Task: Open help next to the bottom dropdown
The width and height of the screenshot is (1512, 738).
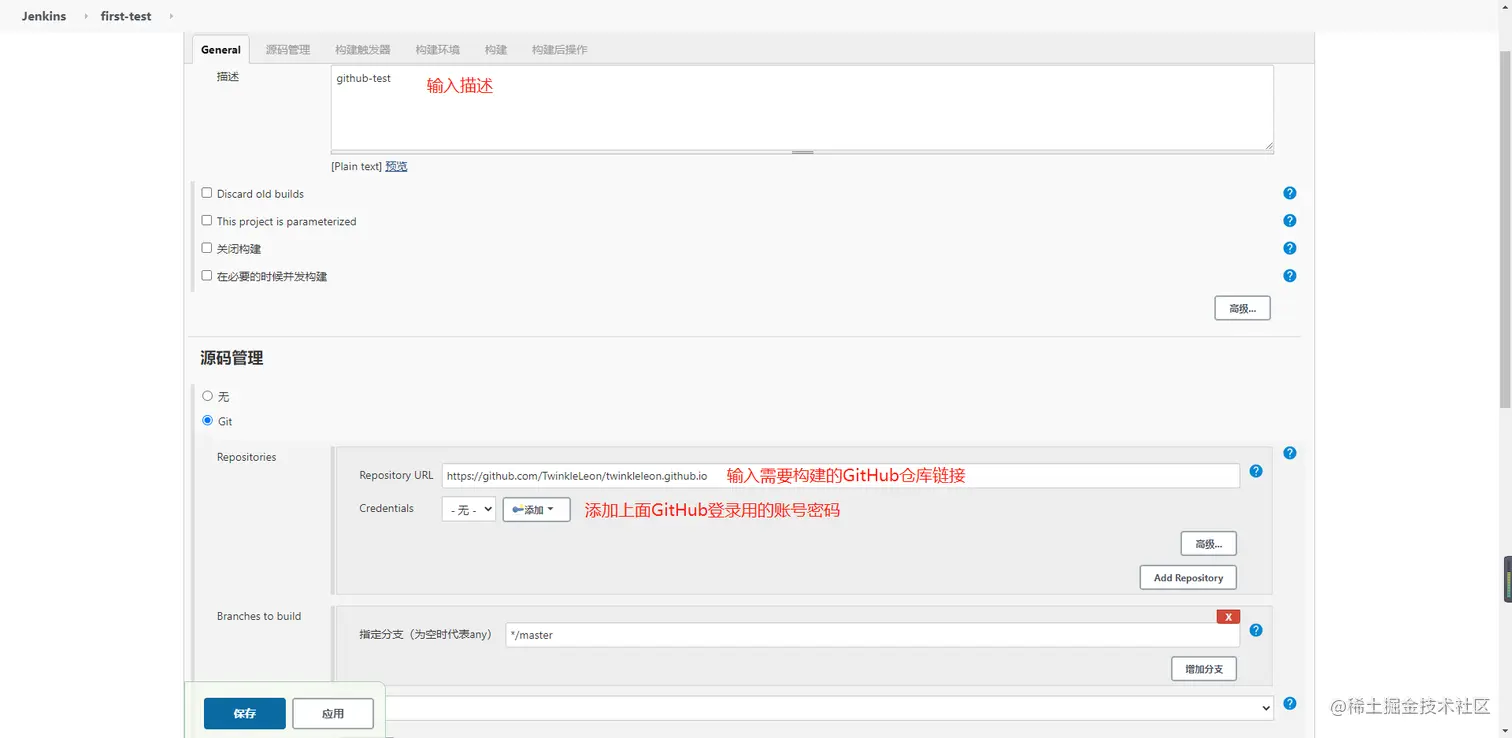Action: coord(1289,703)
